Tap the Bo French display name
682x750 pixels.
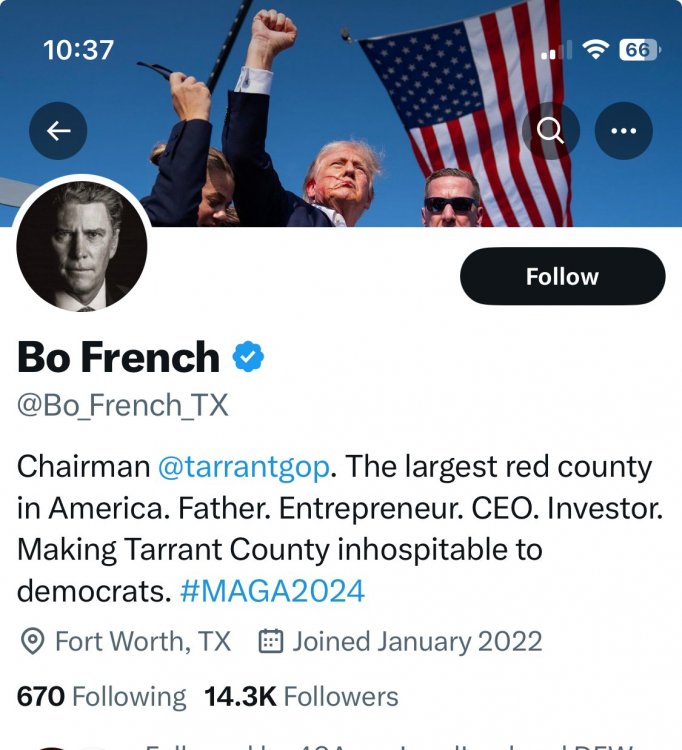(x=118, y=357)
